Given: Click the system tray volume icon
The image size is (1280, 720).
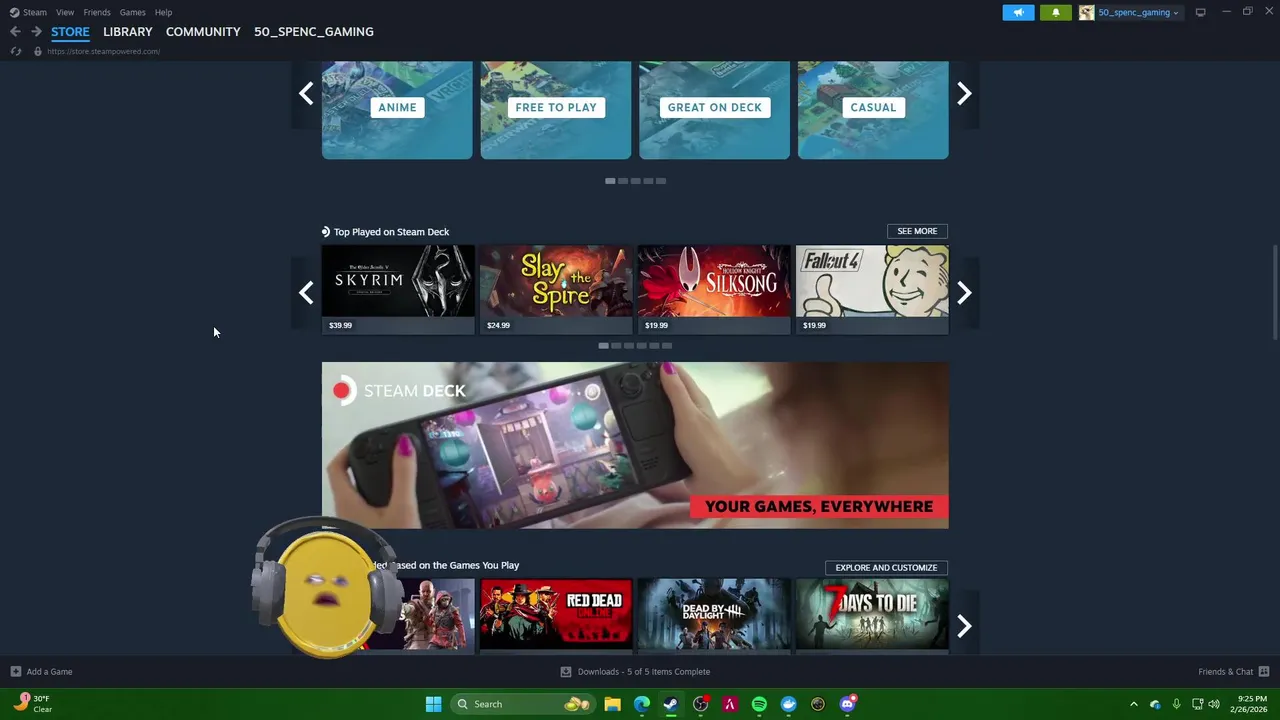Looking at the screenshot, I should pos(1214,704).
